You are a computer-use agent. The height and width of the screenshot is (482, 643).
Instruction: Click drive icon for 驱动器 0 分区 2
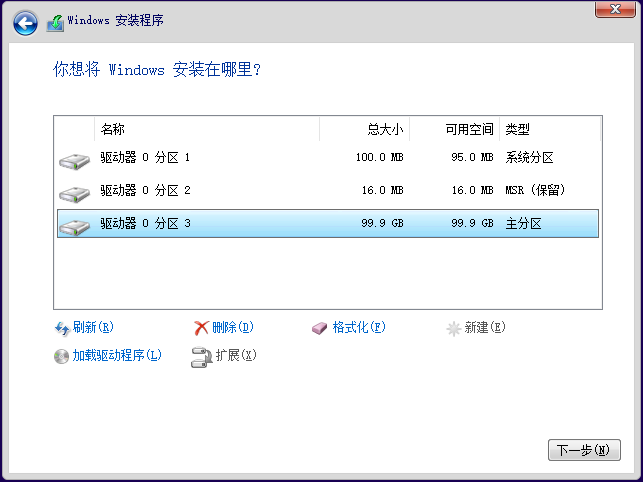[74, 194]
